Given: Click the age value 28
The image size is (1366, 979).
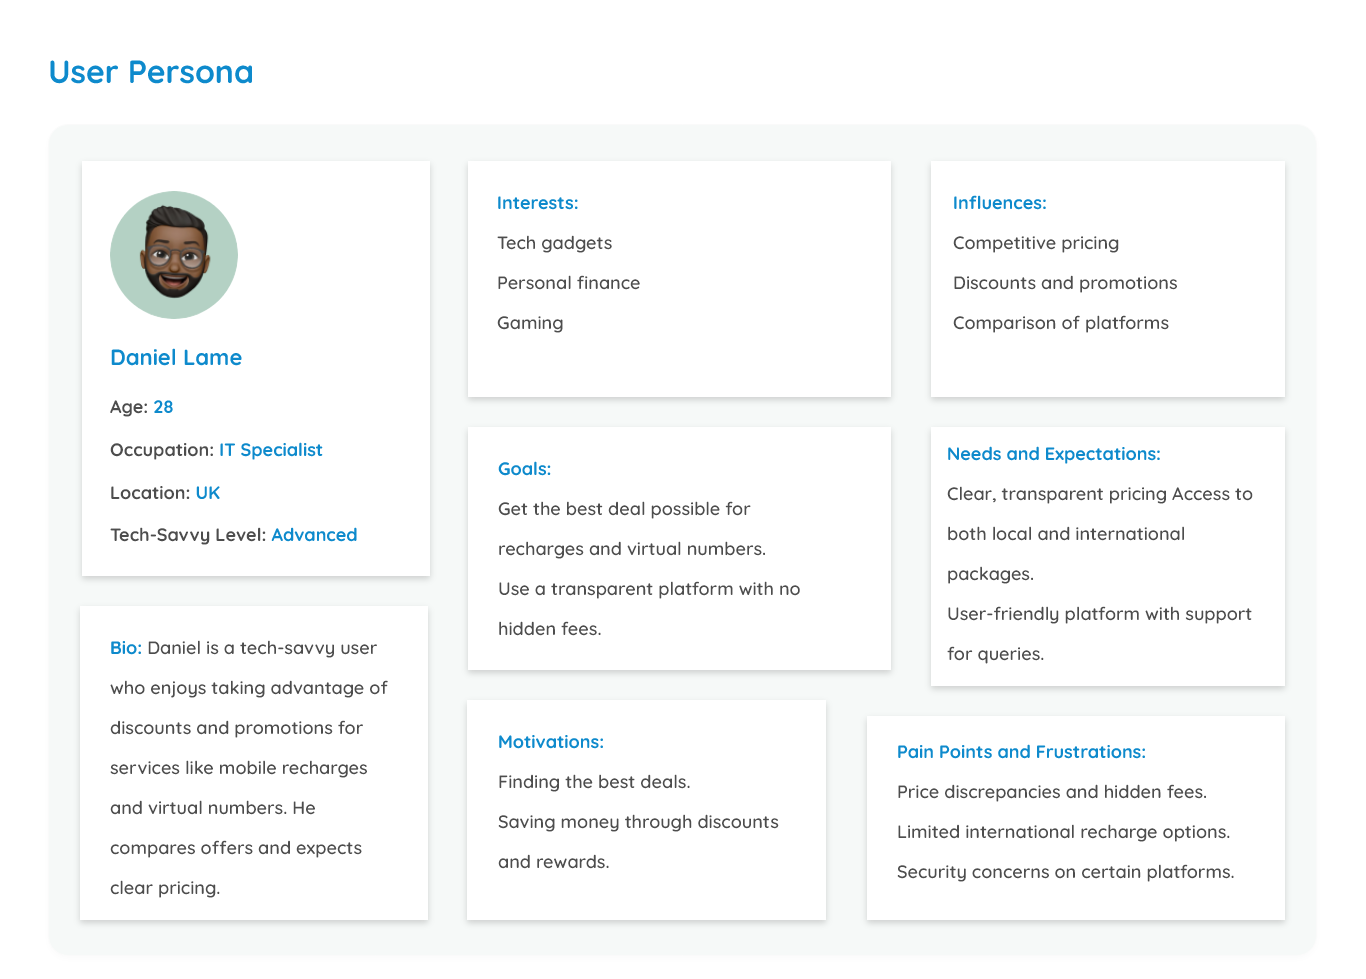Looking at the screenshot, I should [x=163, y=407].
